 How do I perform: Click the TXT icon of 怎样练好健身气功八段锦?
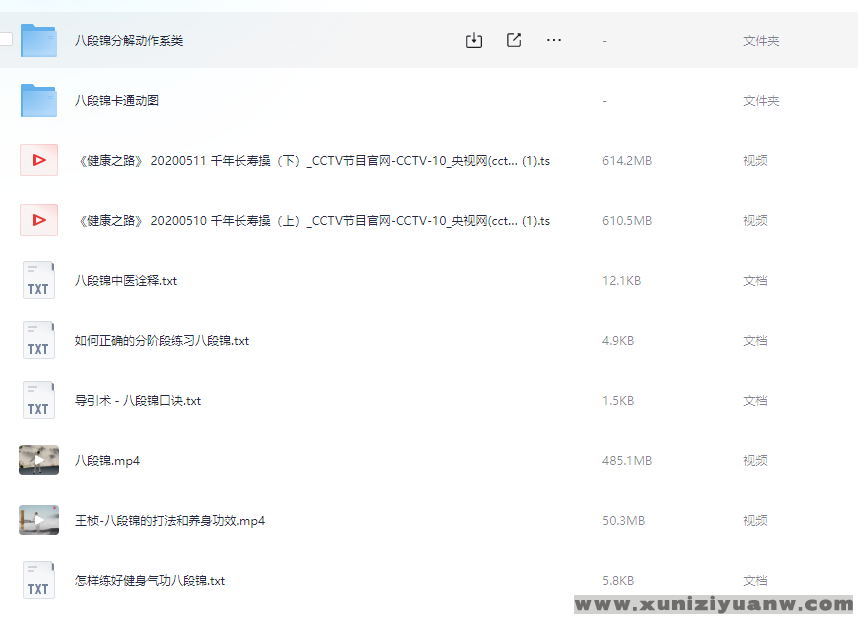pyautogui.click(x=39, y=580)
